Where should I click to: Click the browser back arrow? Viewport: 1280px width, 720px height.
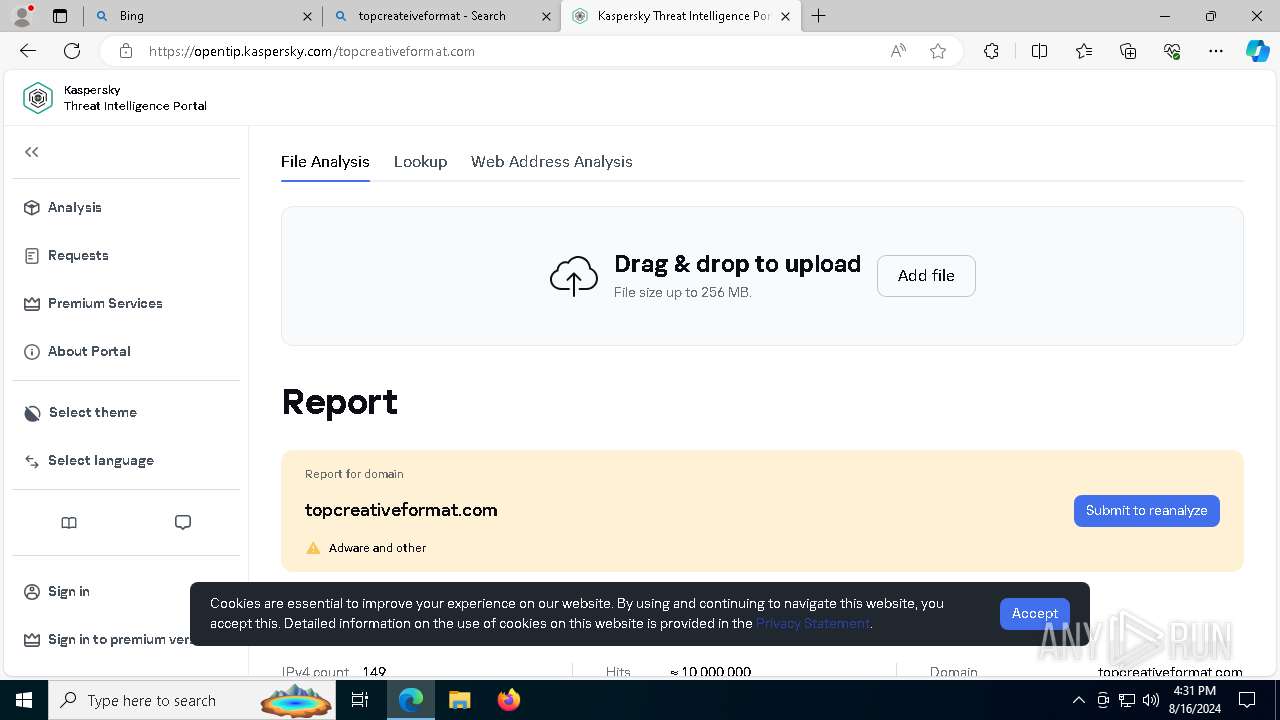[28, 51]
